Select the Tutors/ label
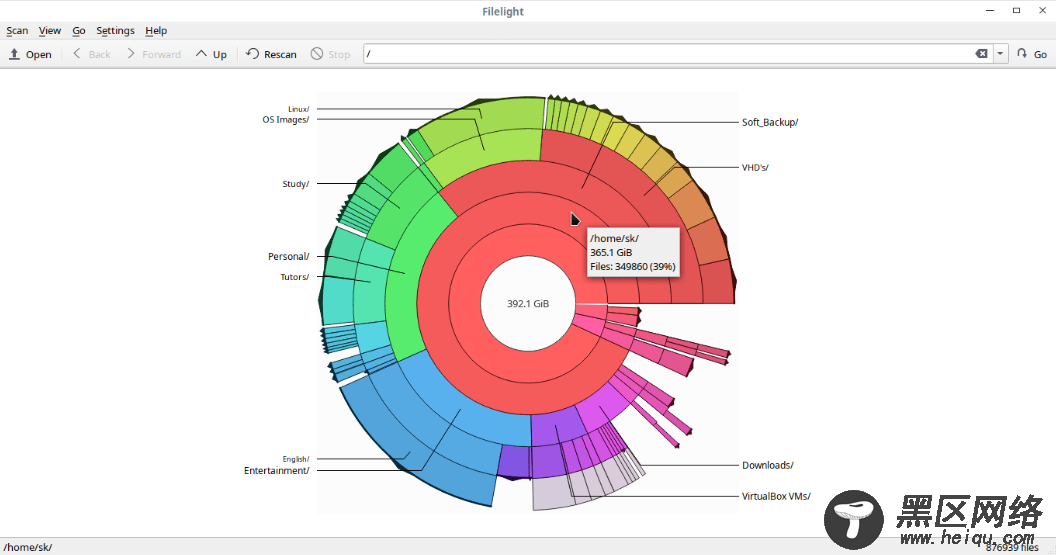This screenshot has height=555, width=1056. pyautogui.click(x=294, y=277)
